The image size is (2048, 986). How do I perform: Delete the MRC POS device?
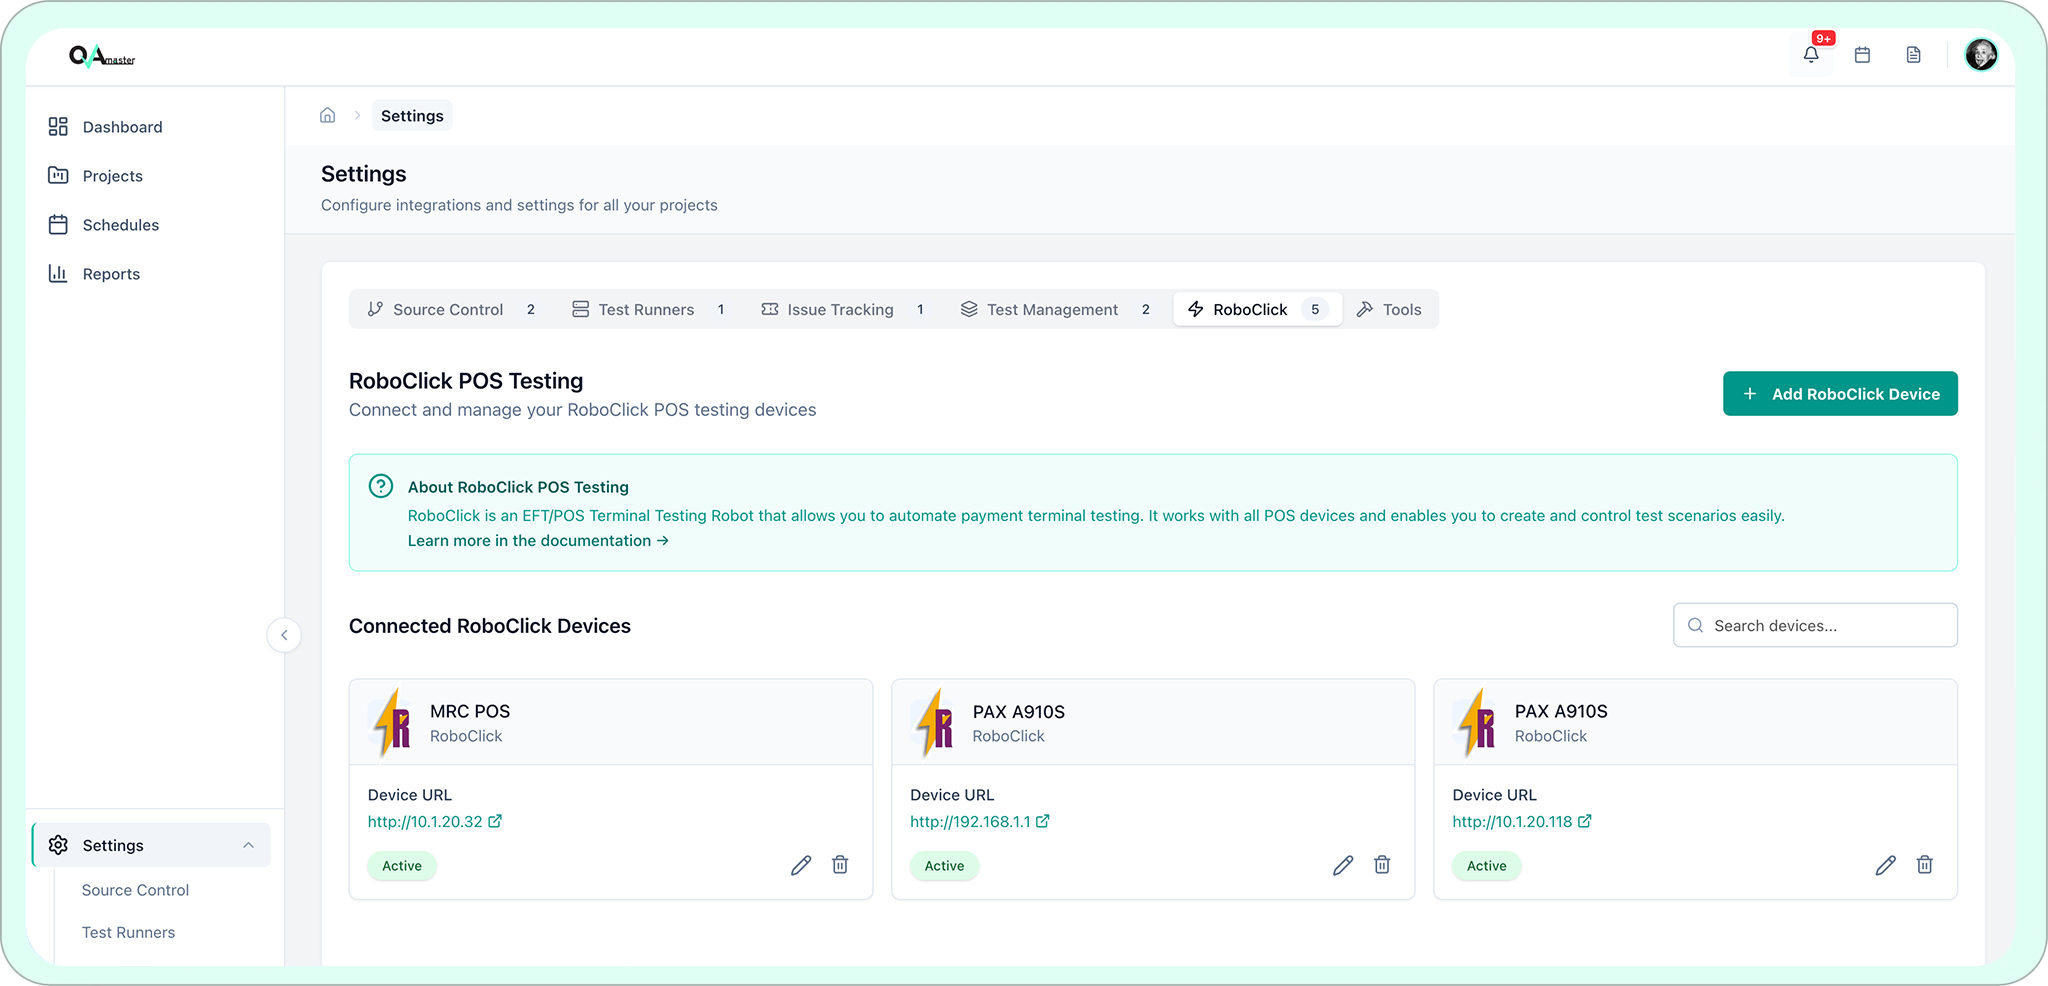[x=840, y=865]
